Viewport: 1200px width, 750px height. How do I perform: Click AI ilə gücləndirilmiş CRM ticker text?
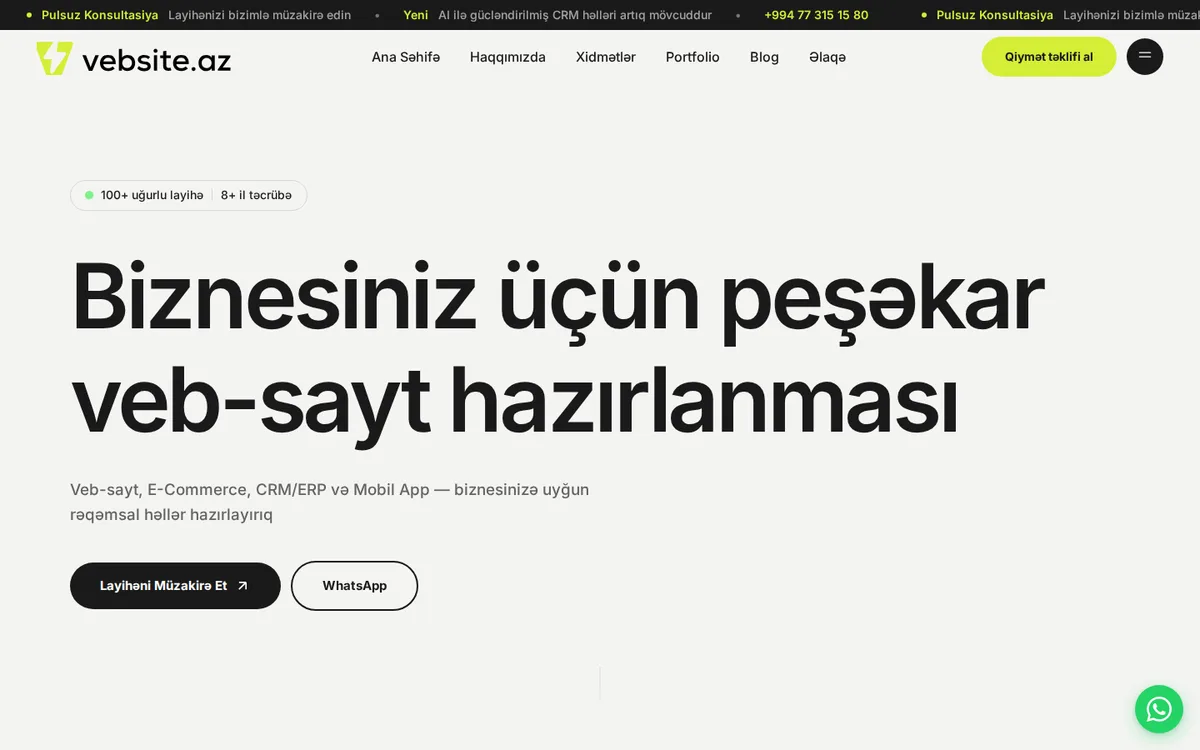point(575,15)
